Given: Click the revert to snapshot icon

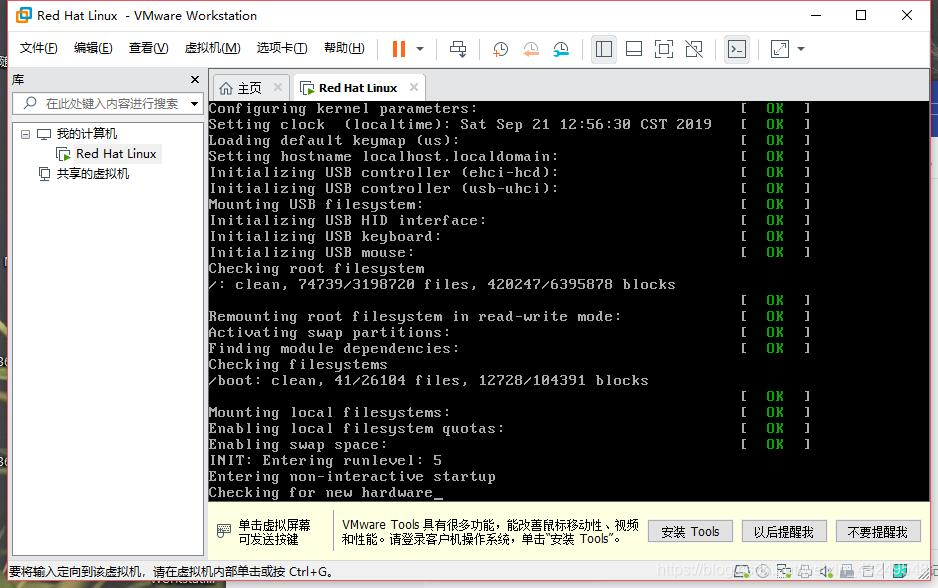Looking at the screenshot, I should tap(531, 49).
